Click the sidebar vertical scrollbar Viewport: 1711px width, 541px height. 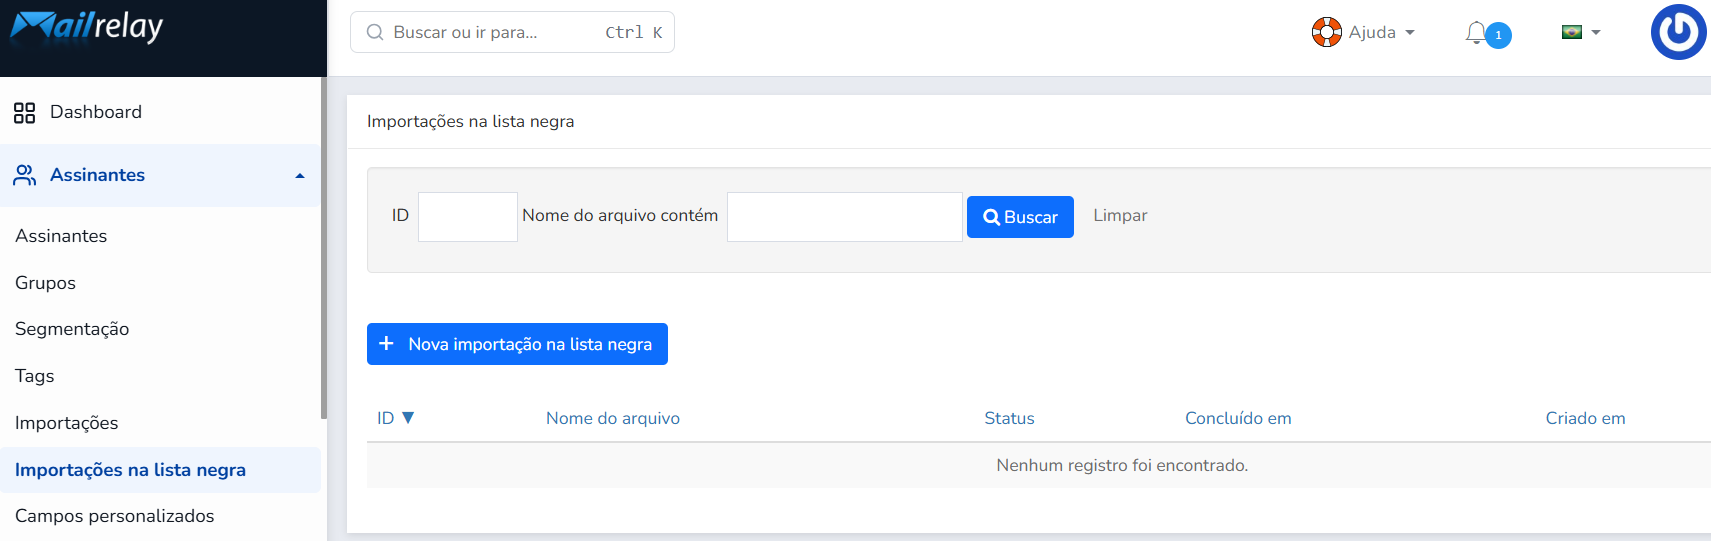tap(323, 250)
